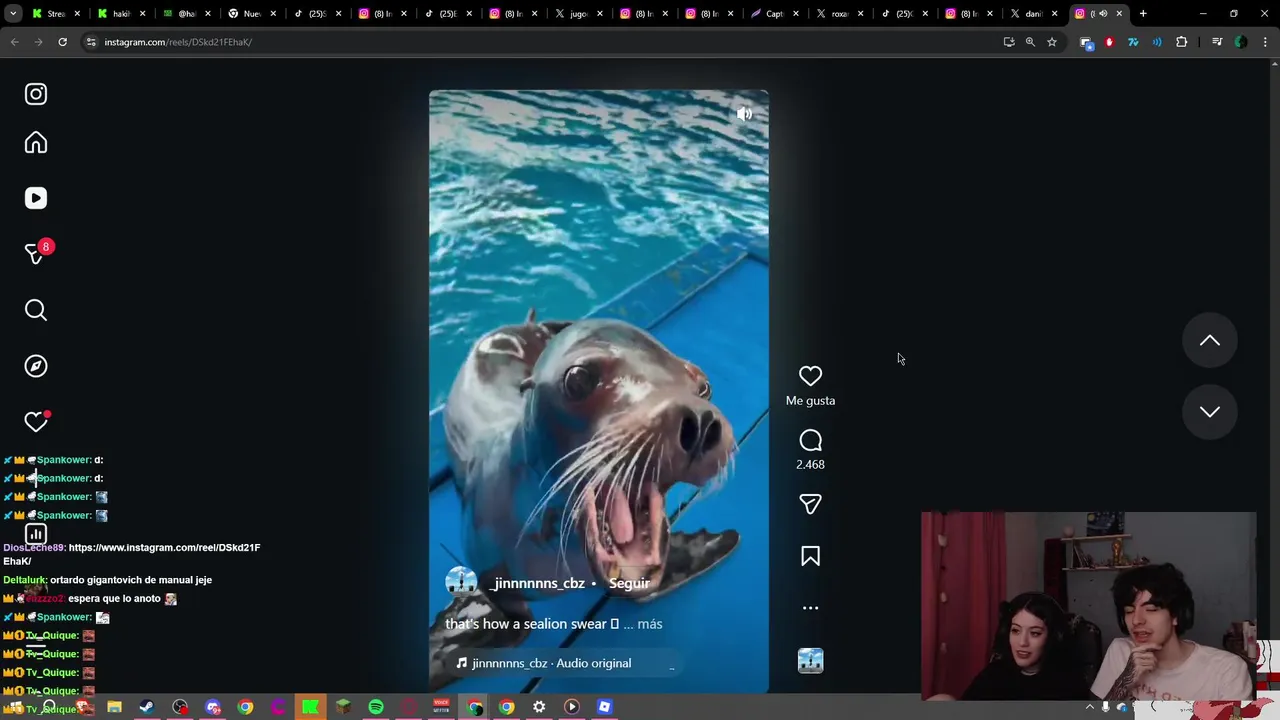Open Steam from the taskbar
The width and height of the screenshot is (1280, 720).
147,707
